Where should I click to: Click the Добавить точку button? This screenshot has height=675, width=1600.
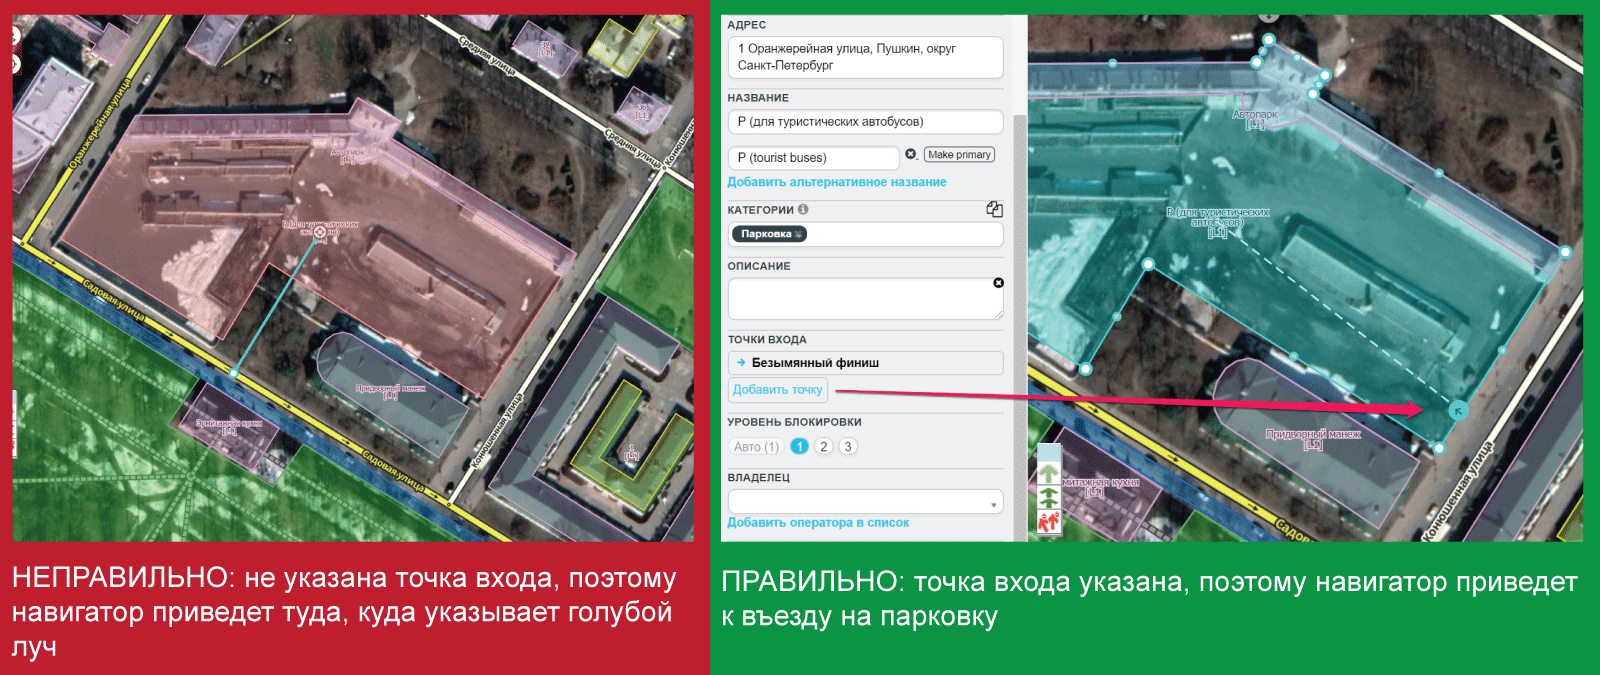(777, 390)
